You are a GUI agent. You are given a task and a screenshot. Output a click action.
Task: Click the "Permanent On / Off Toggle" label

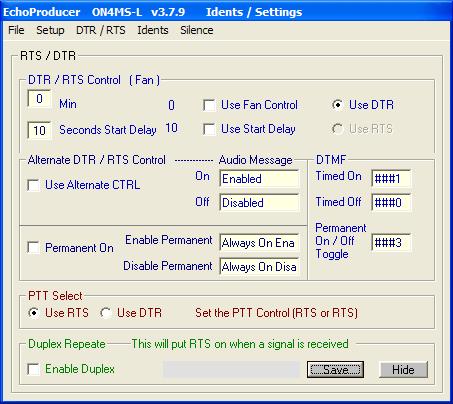[x=341, y=241]
